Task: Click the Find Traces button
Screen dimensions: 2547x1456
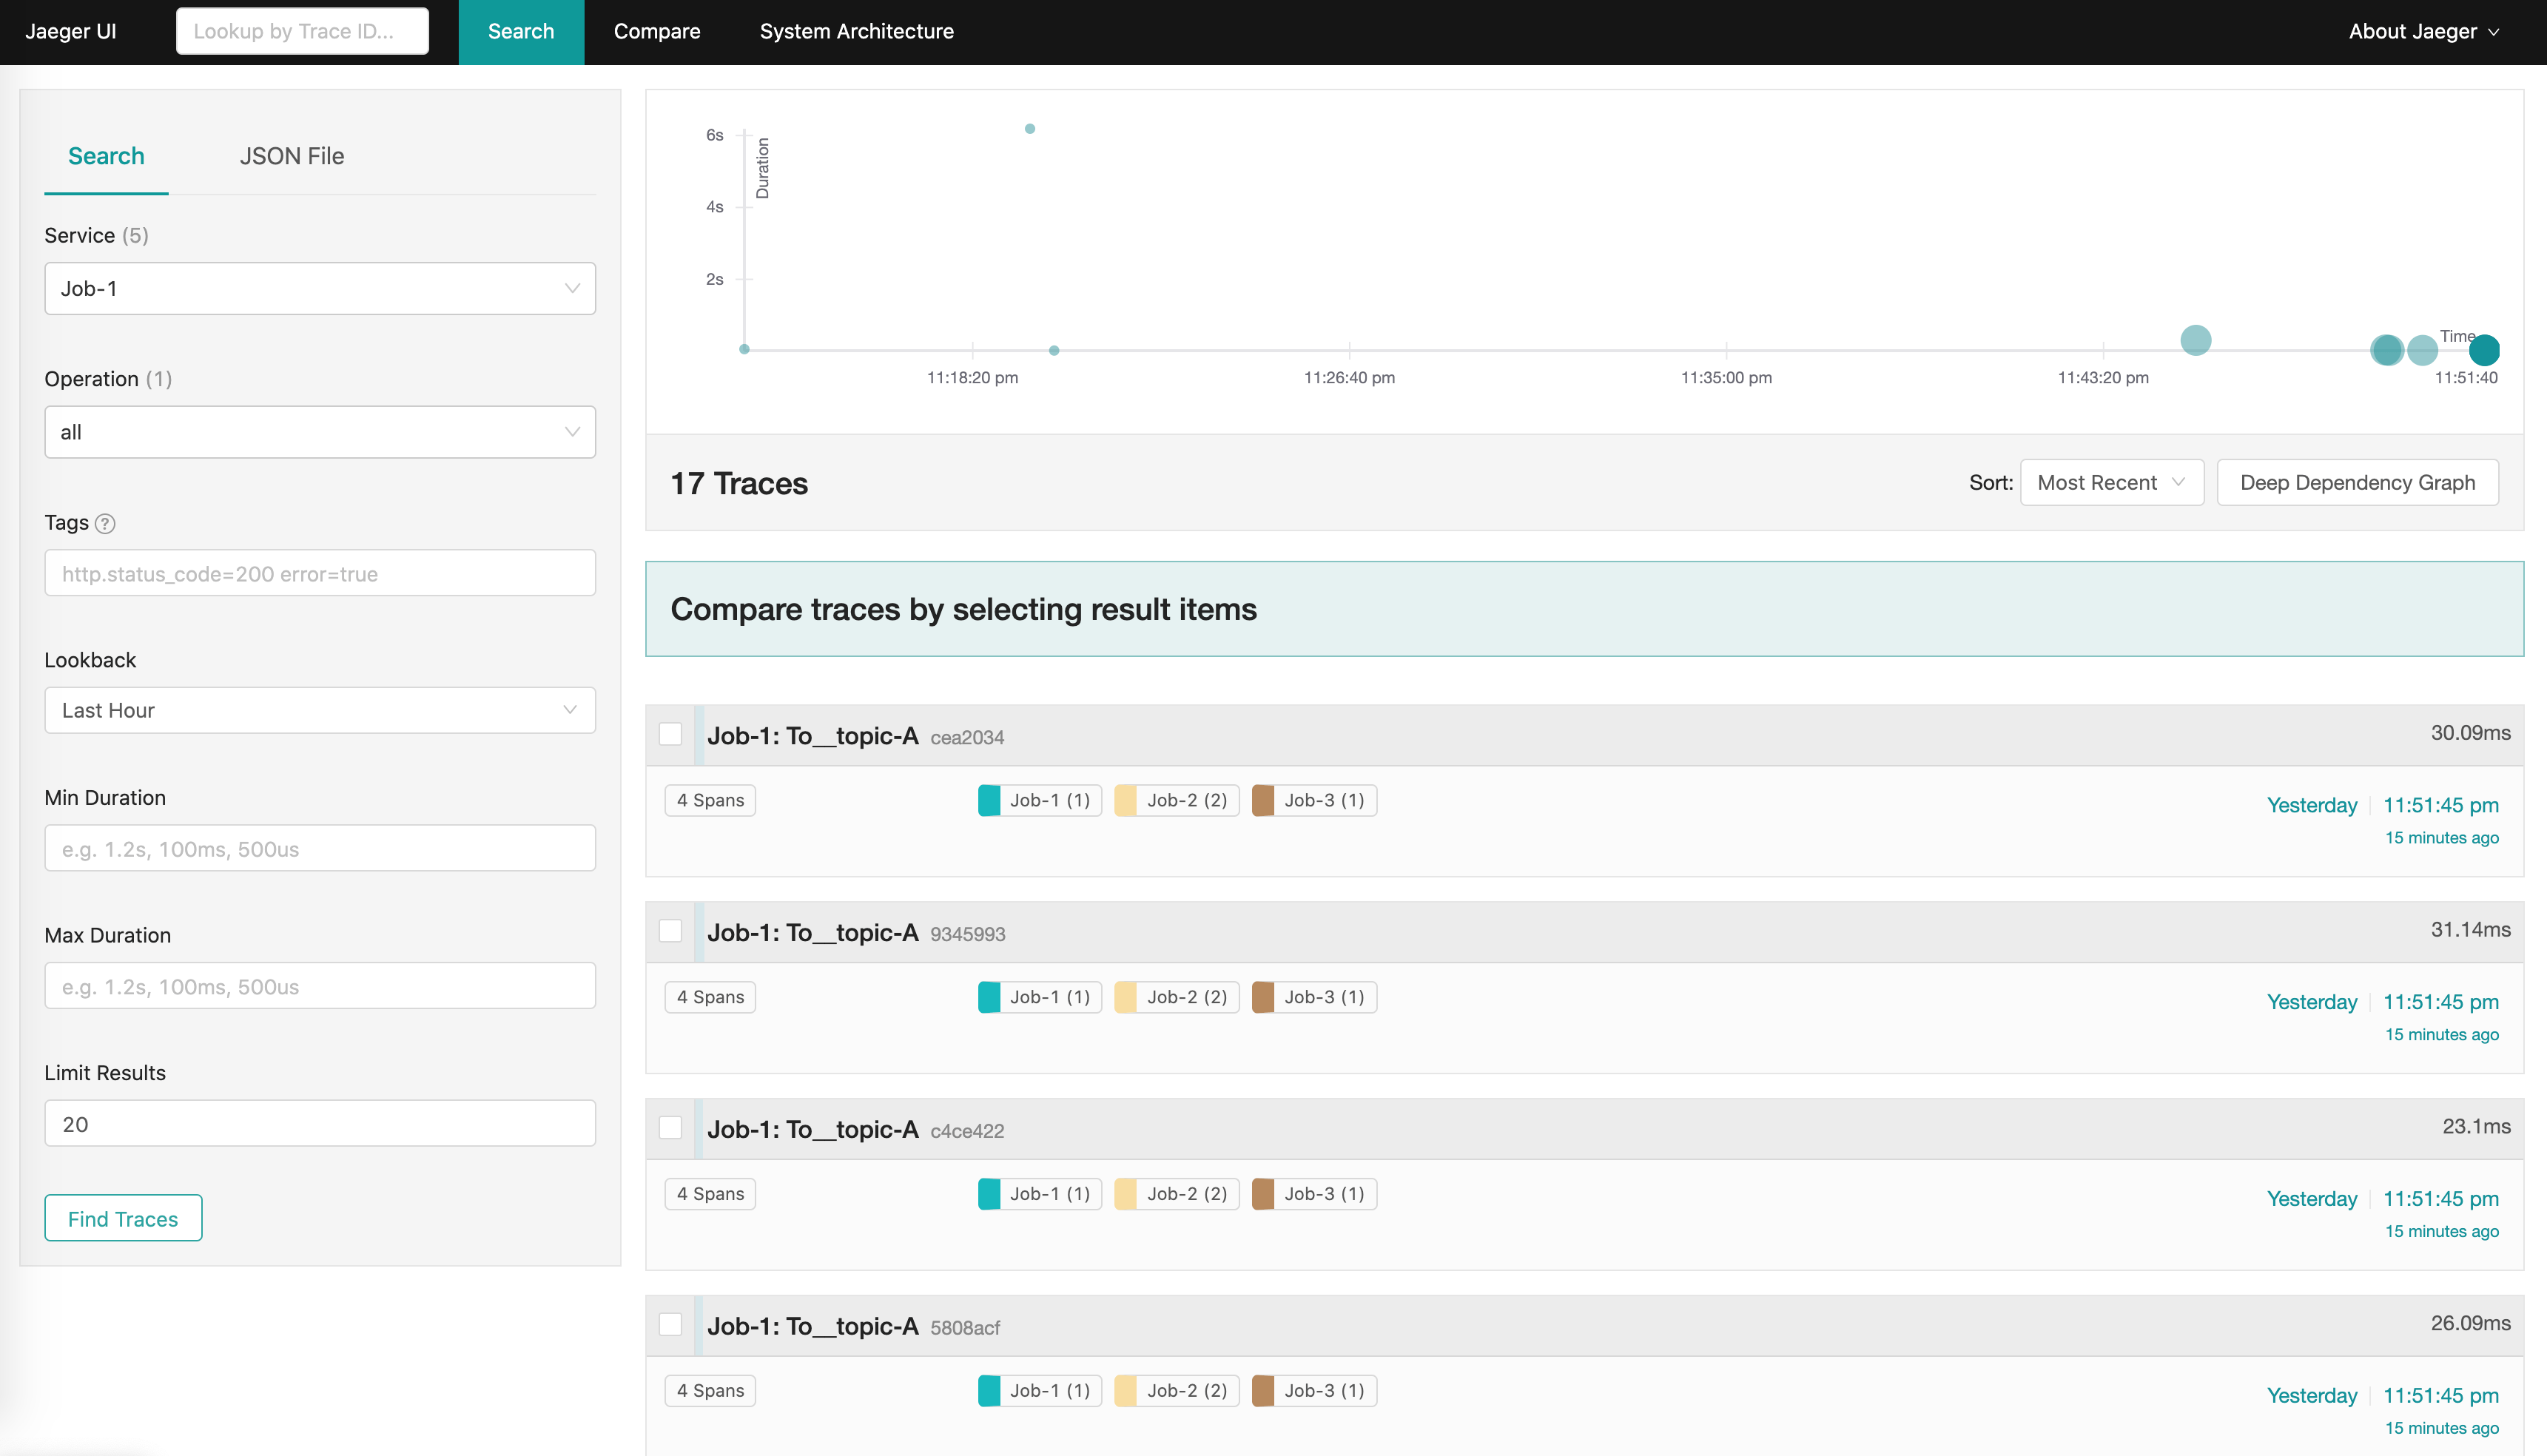Action: (123, 1219)
